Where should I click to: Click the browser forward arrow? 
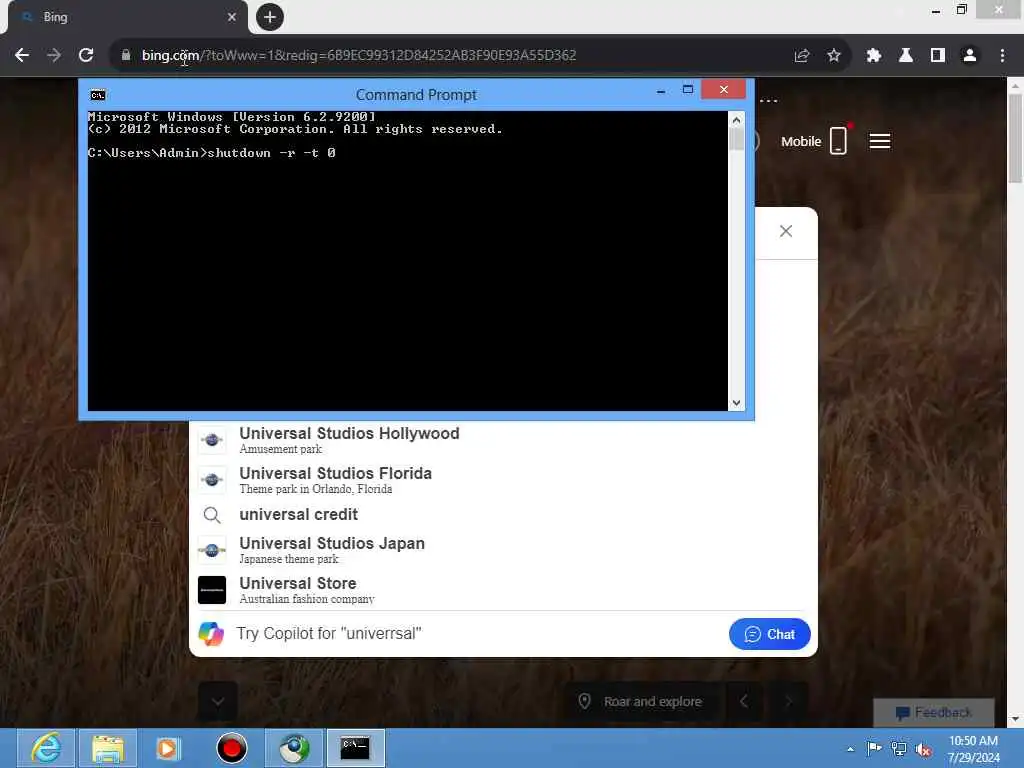click(54, 56)
